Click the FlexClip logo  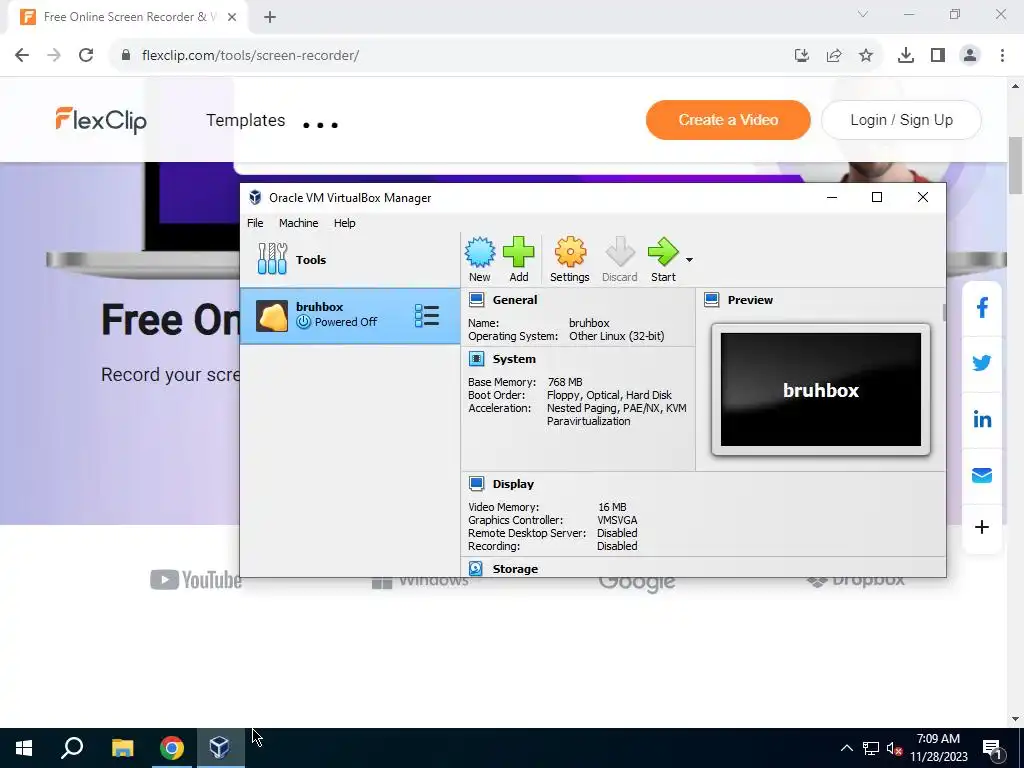pyautogui.click(x=101, y=120)
